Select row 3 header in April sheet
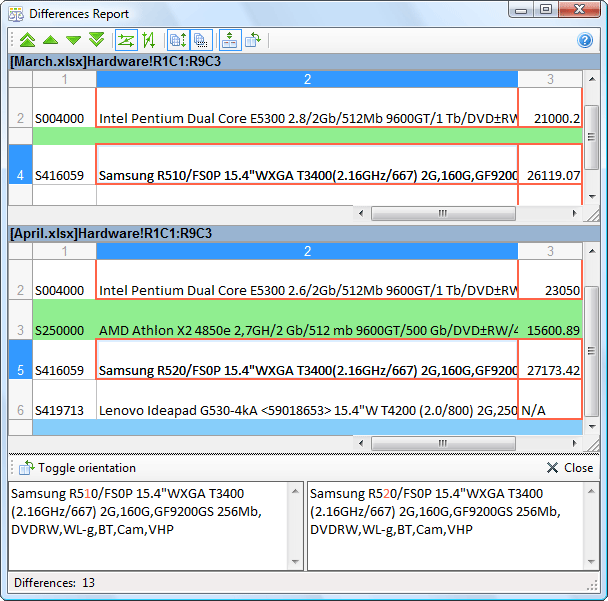The image size is (608, 601). (x=21, y=319)
